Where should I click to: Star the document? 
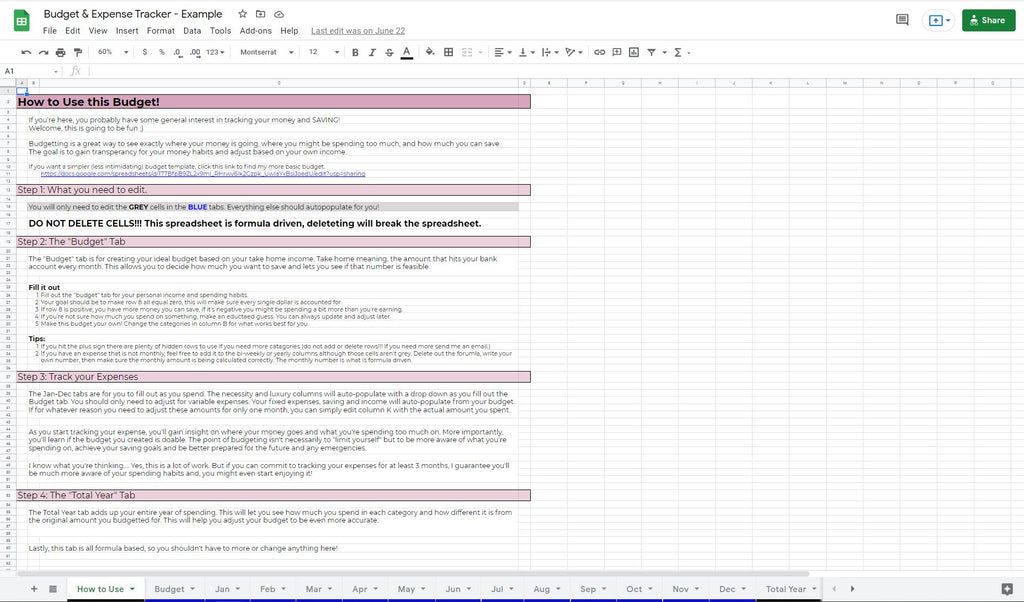tap(242, 14)
